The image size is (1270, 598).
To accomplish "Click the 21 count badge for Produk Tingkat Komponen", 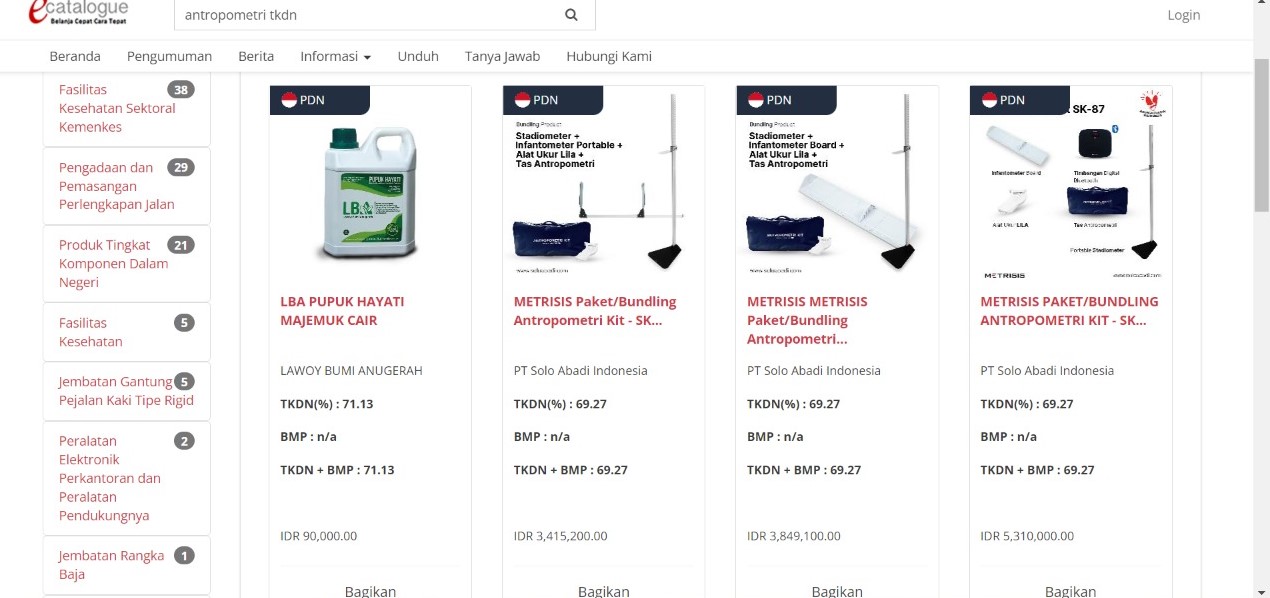I will point(181,245).
